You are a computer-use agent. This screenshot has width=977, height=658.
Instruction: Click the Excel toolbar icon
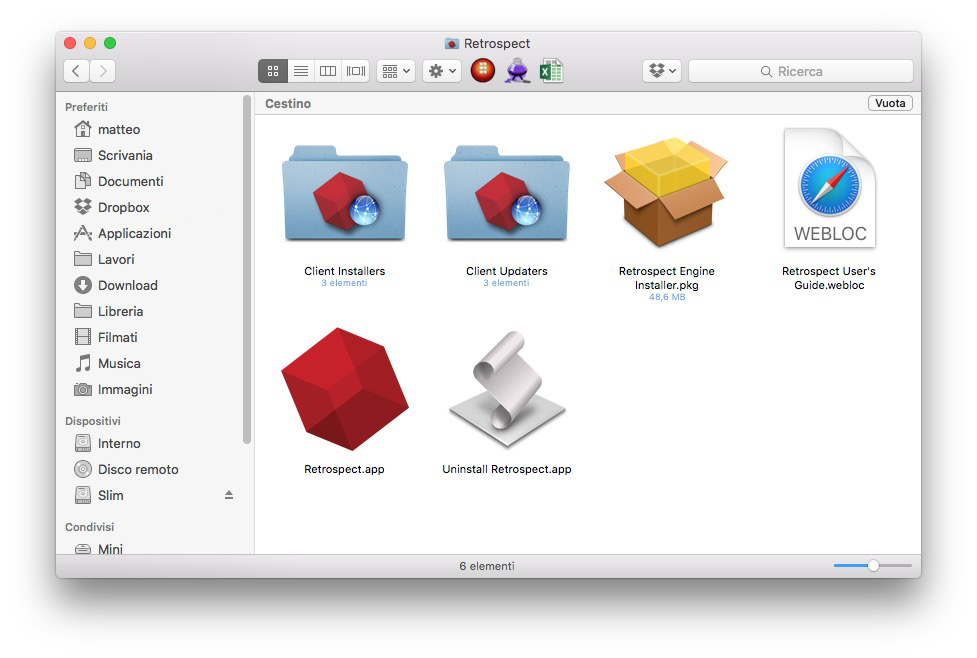[551, 71]
